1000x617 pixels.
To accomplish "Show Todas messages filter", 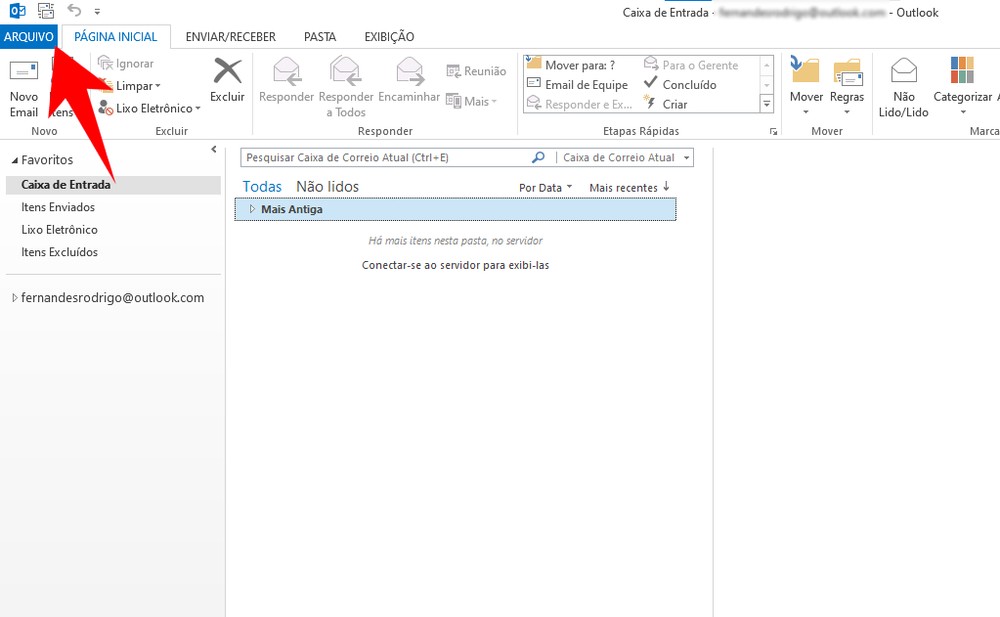I will [262, 187].
